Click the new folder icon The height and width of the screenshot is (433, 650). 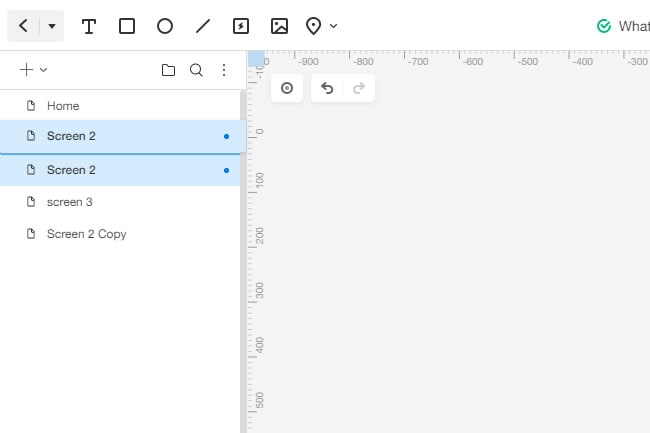(x=168, y=70)
